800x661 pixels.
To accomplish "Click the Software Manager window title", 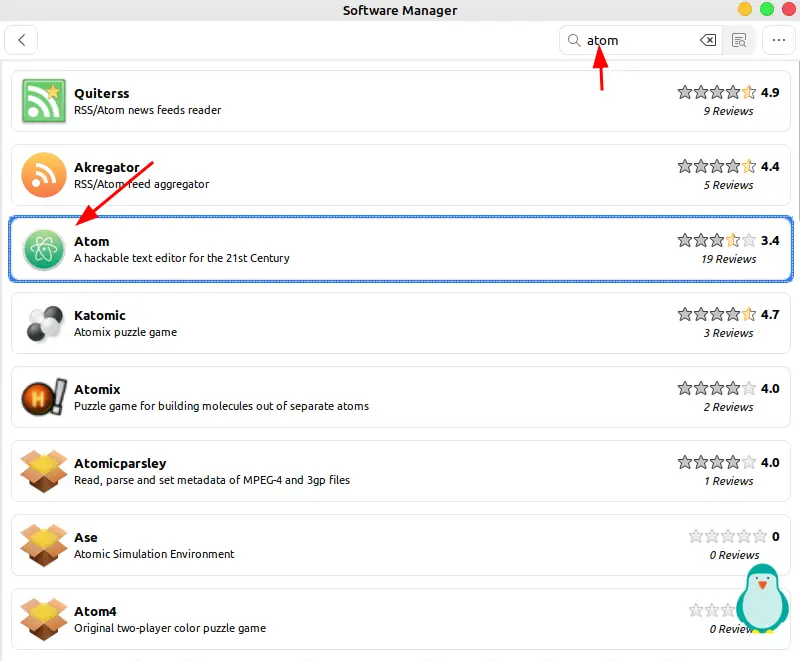I will pyautogui.click(x=400, y=10).
